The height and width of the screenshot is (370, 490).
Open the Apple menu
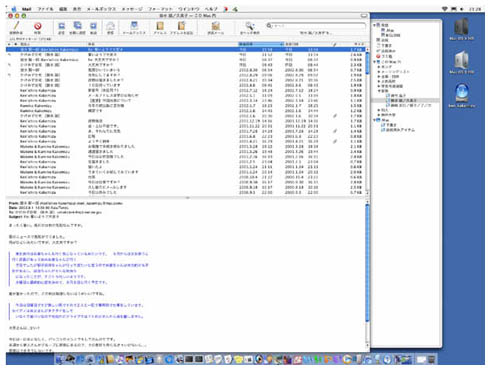(x=14, y=9)
